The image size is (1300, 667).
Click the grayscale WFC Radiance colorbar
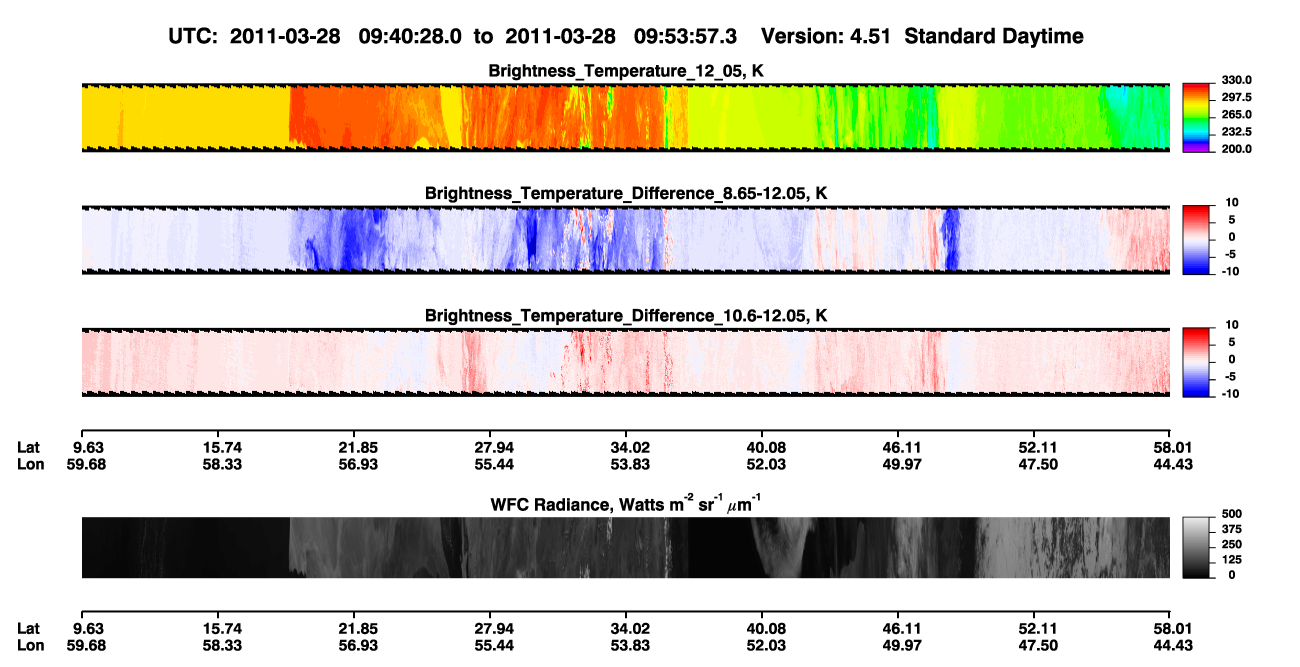(1197, 546)
